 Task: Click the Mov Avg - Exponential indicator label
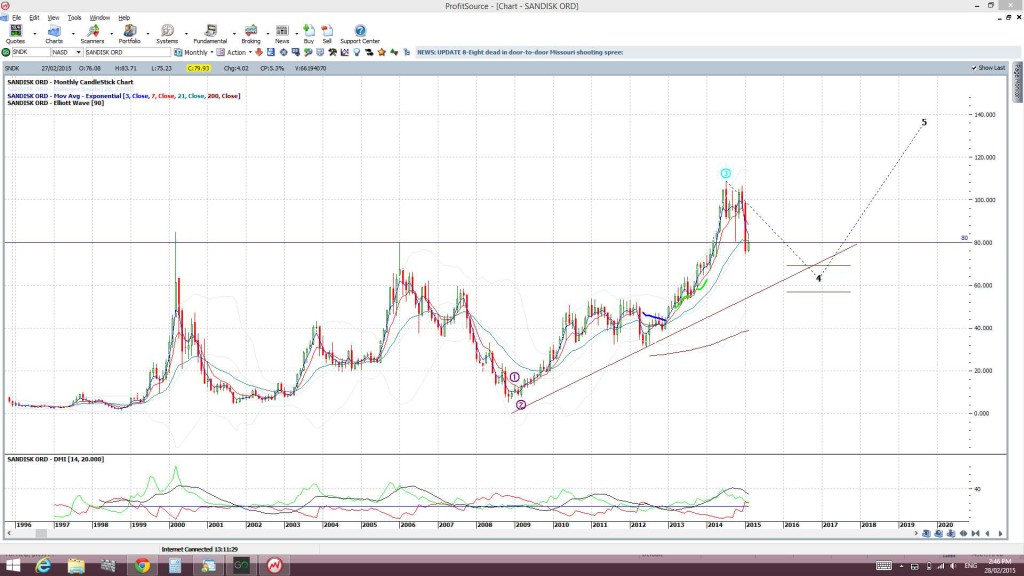tap(123, 96)
